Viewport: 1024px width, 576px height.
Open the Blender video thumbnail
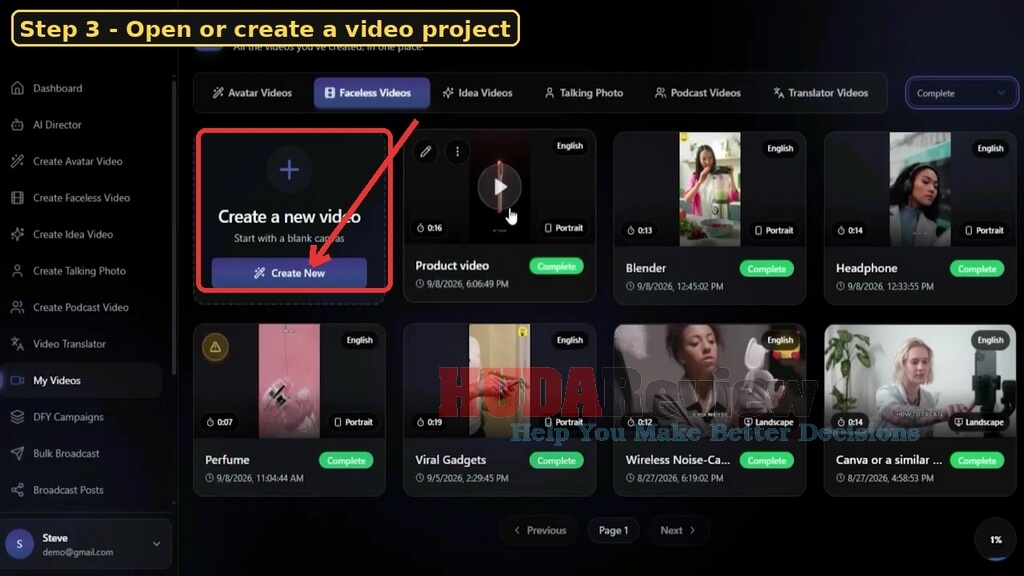(710, 189)
